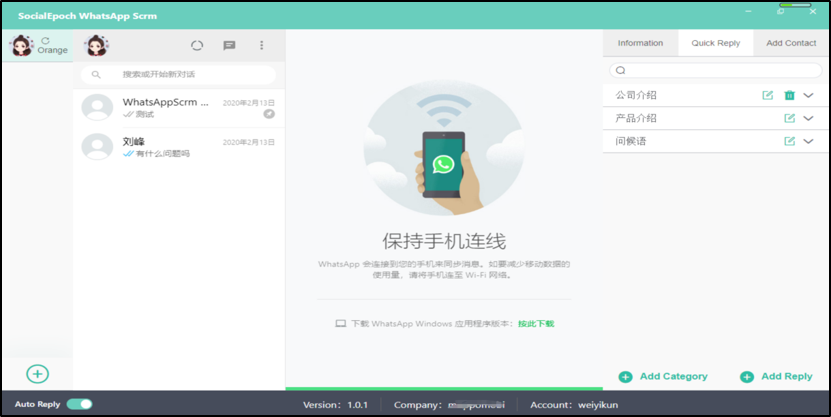Screen dimensions: 831x417
Task: Open the profile avatar in the chat list header
Action: point(96,46)
